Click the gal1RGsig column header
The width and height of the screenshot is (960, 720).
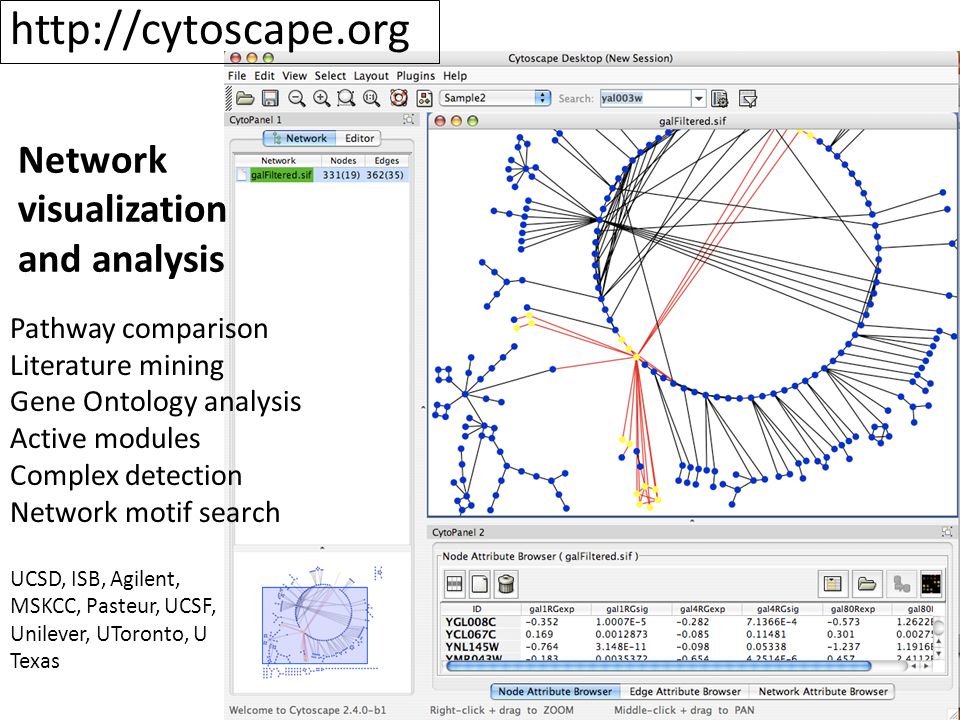[626, 609]
